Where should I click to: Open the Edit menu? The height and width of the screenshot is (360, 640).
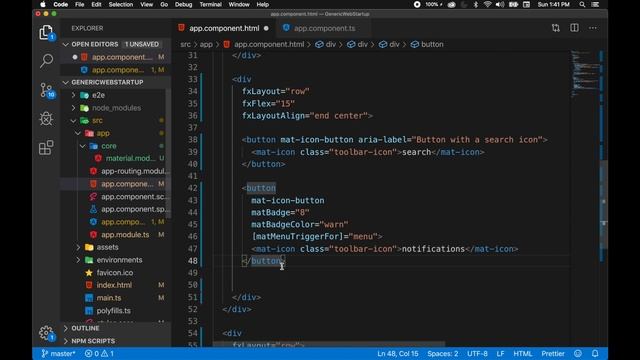tap(96, 4)
